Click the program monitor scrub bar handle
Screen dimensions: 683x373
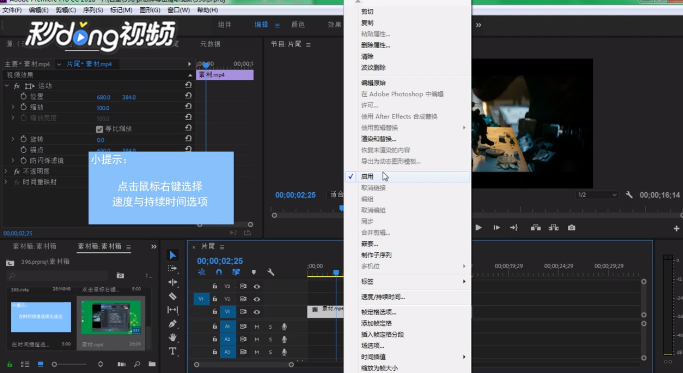(x=341, y=209)
